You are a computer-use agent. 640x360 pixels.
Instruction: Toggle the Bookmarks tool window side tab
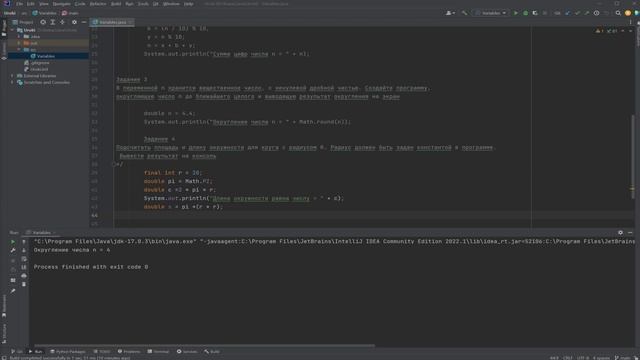click(4, 306)
